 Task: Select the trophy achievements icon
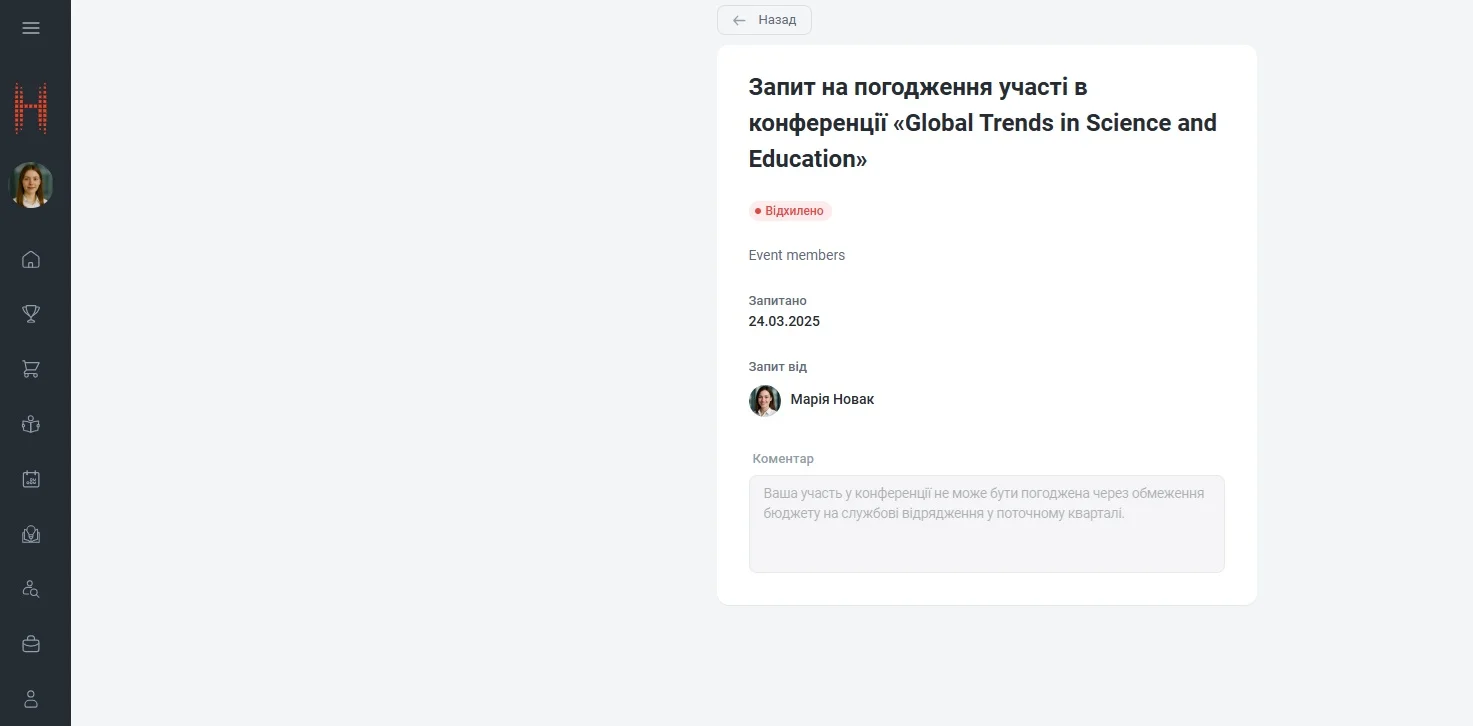point(31,314)
